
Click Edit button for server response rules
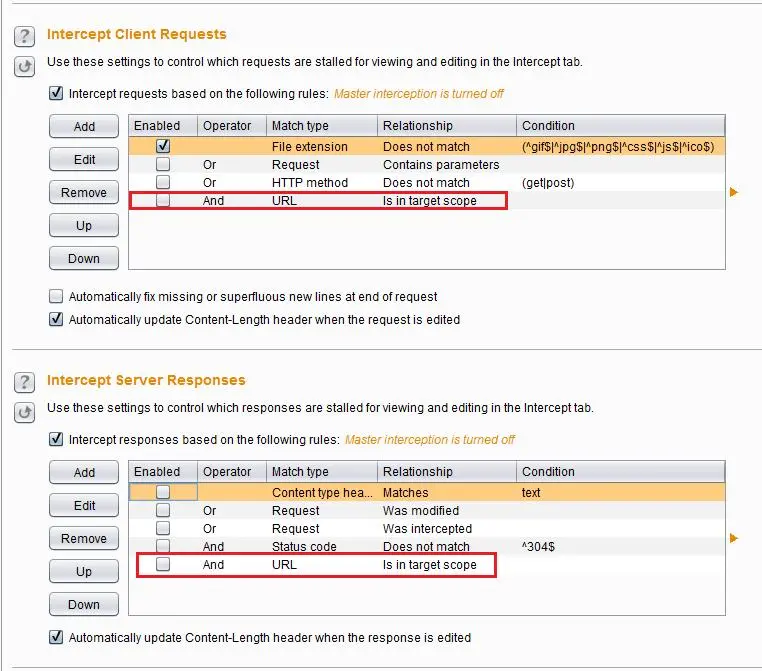click(84, 505)
